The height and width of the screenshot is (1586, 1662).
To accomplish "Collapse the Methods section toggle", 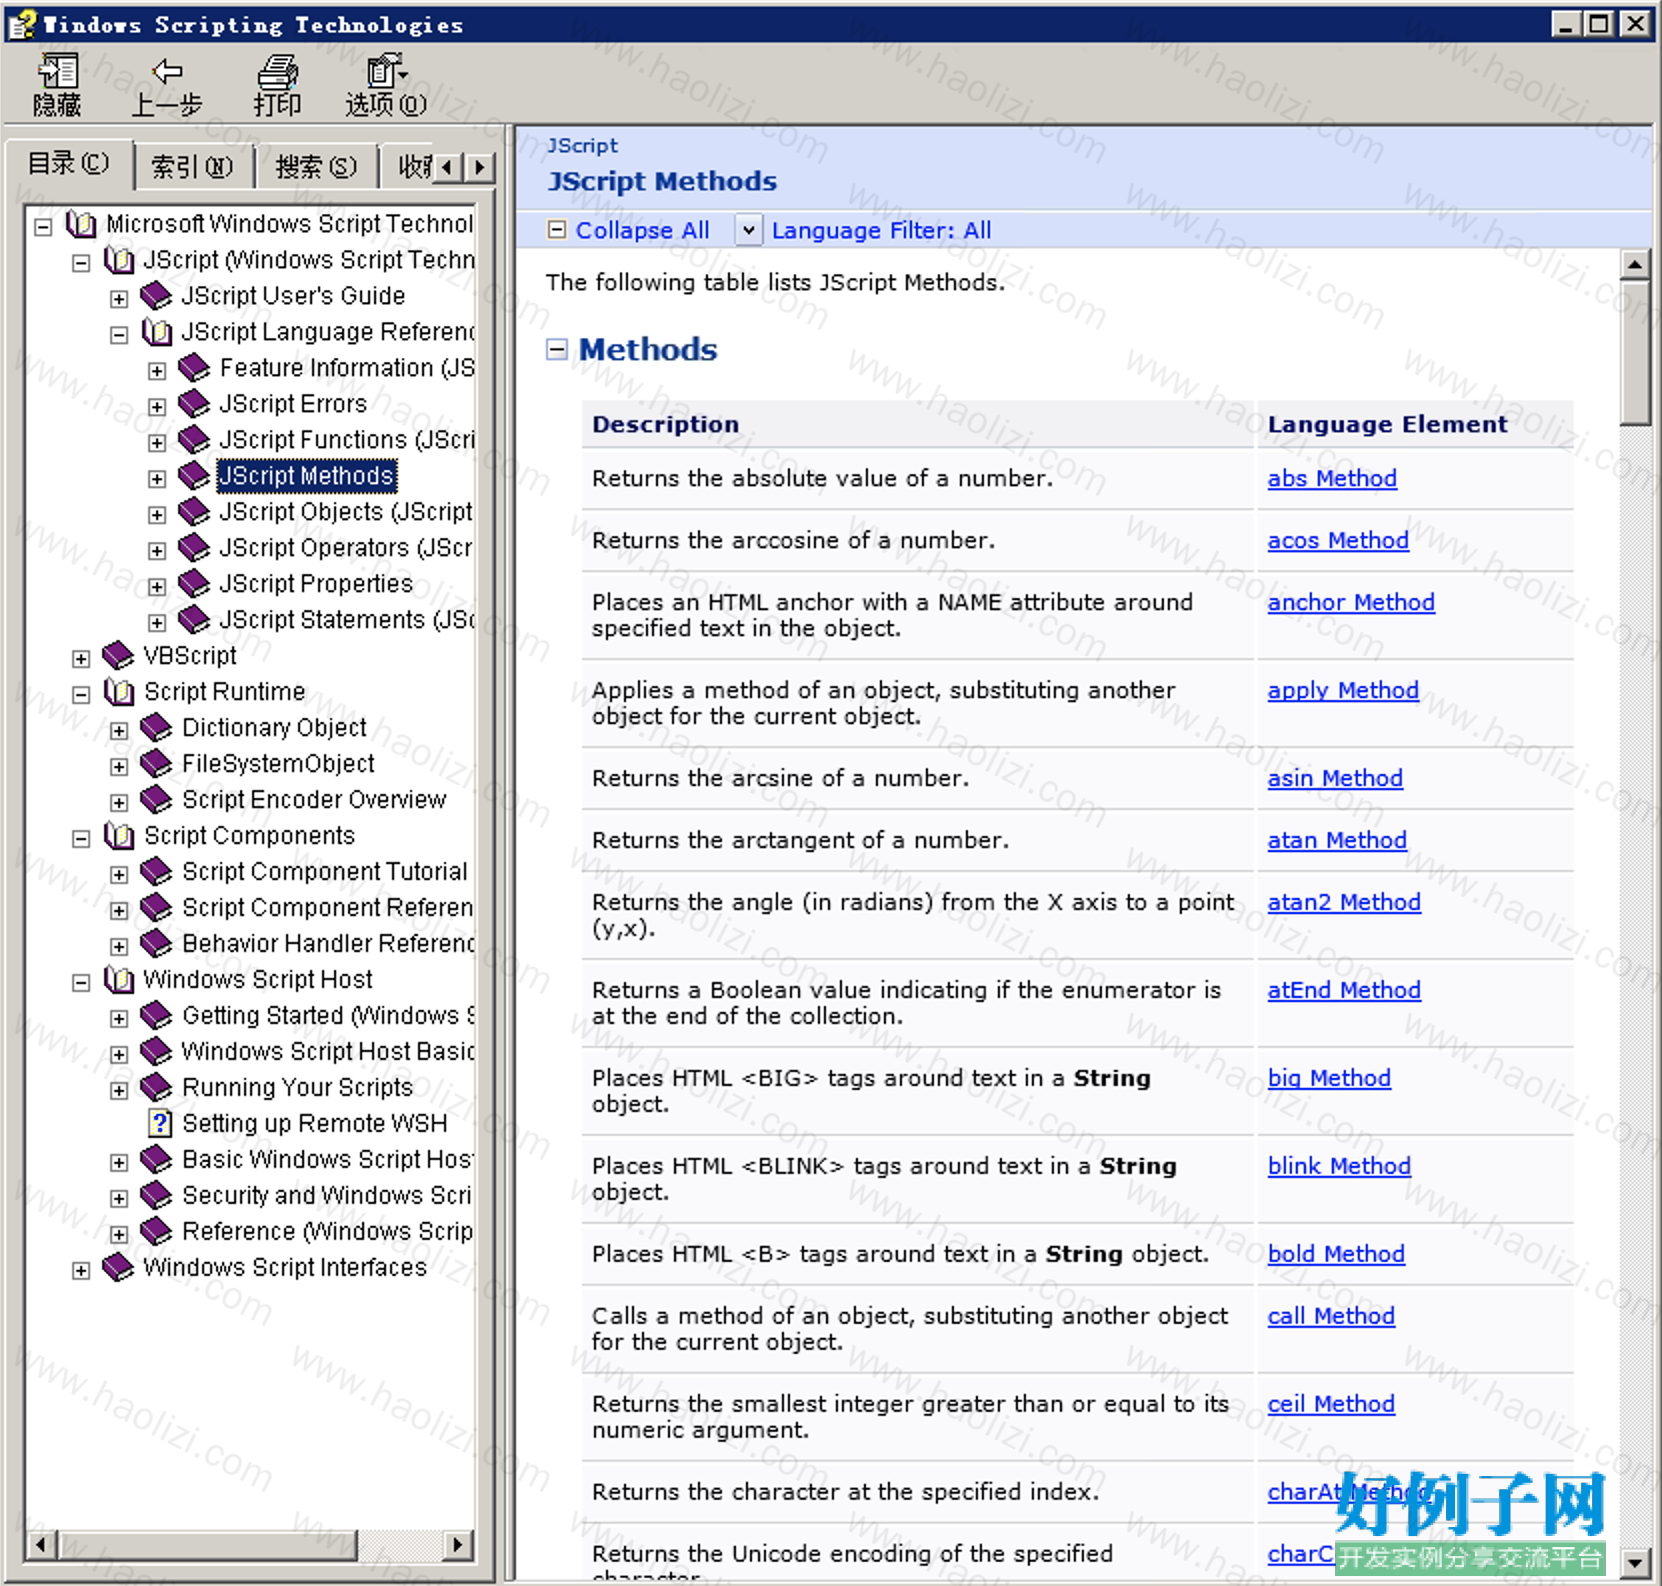I will click(557, 349).
